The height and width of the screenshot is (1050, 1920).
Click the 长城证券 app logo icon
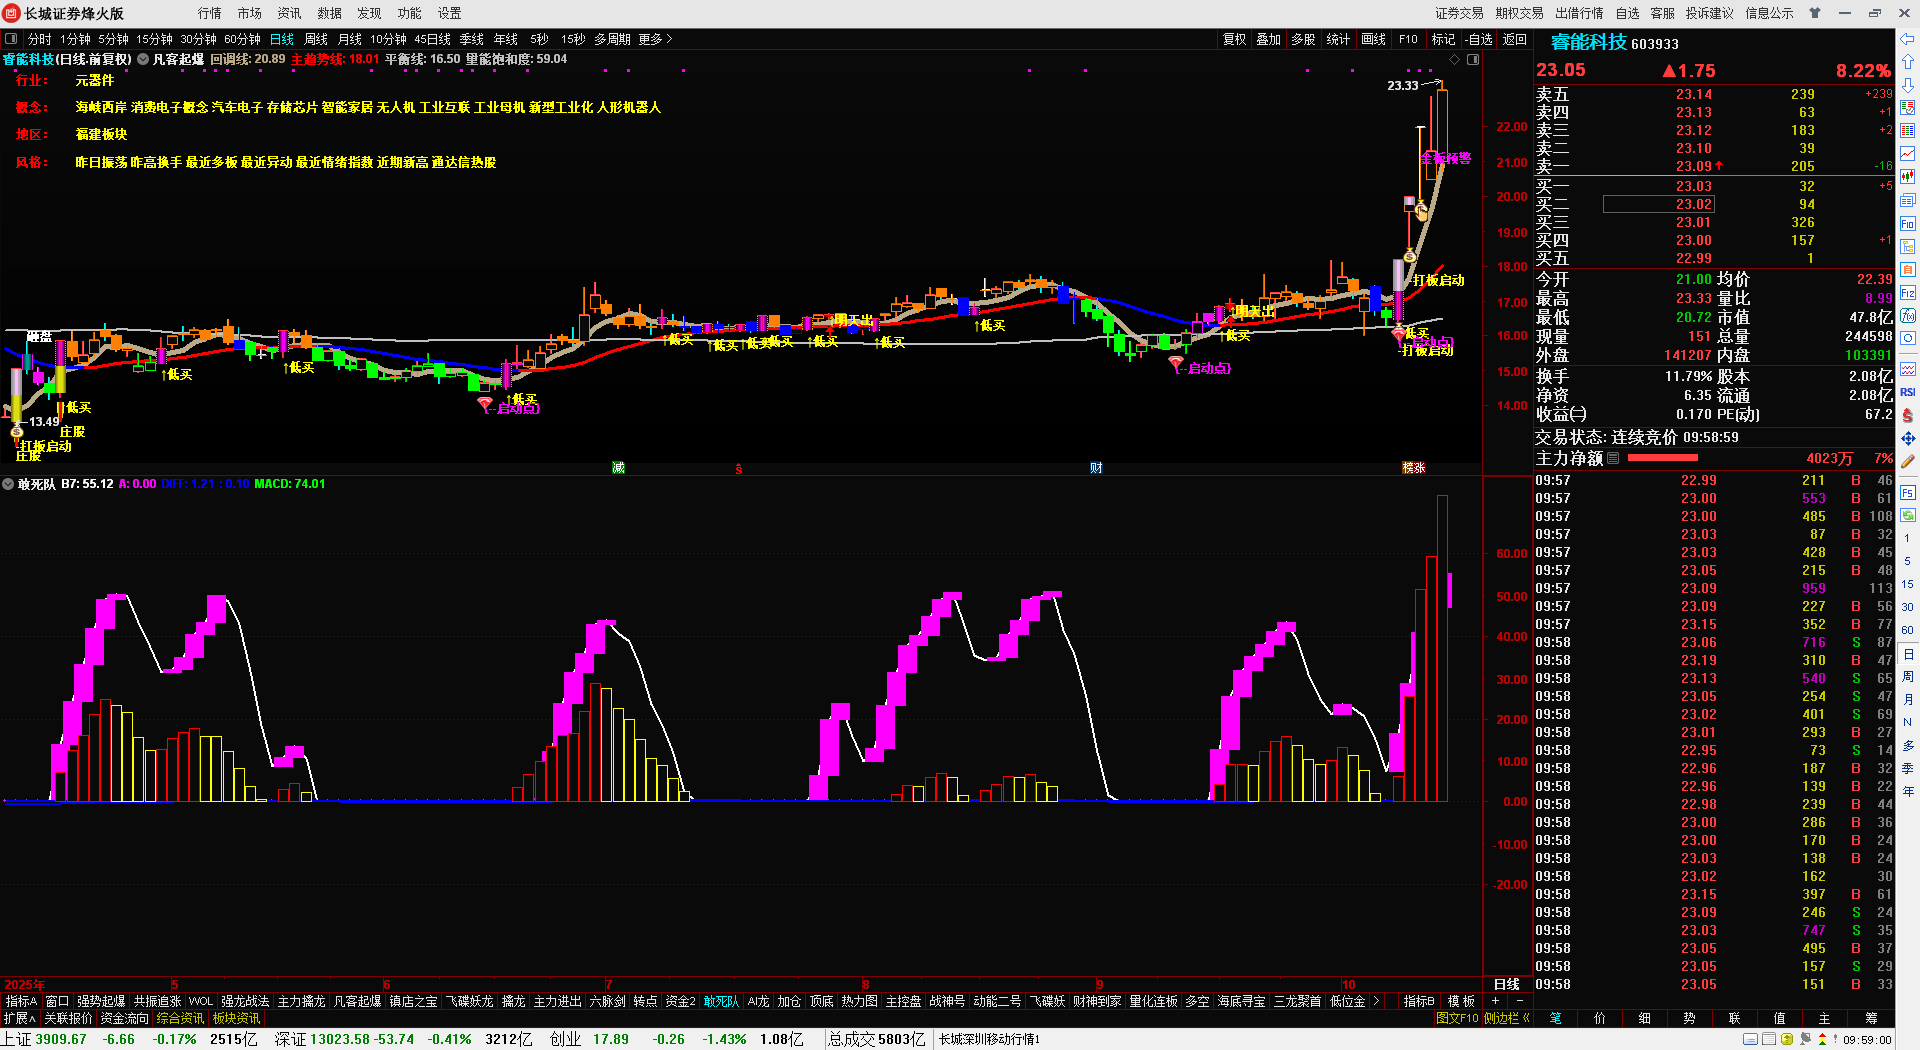pos(12,13)
